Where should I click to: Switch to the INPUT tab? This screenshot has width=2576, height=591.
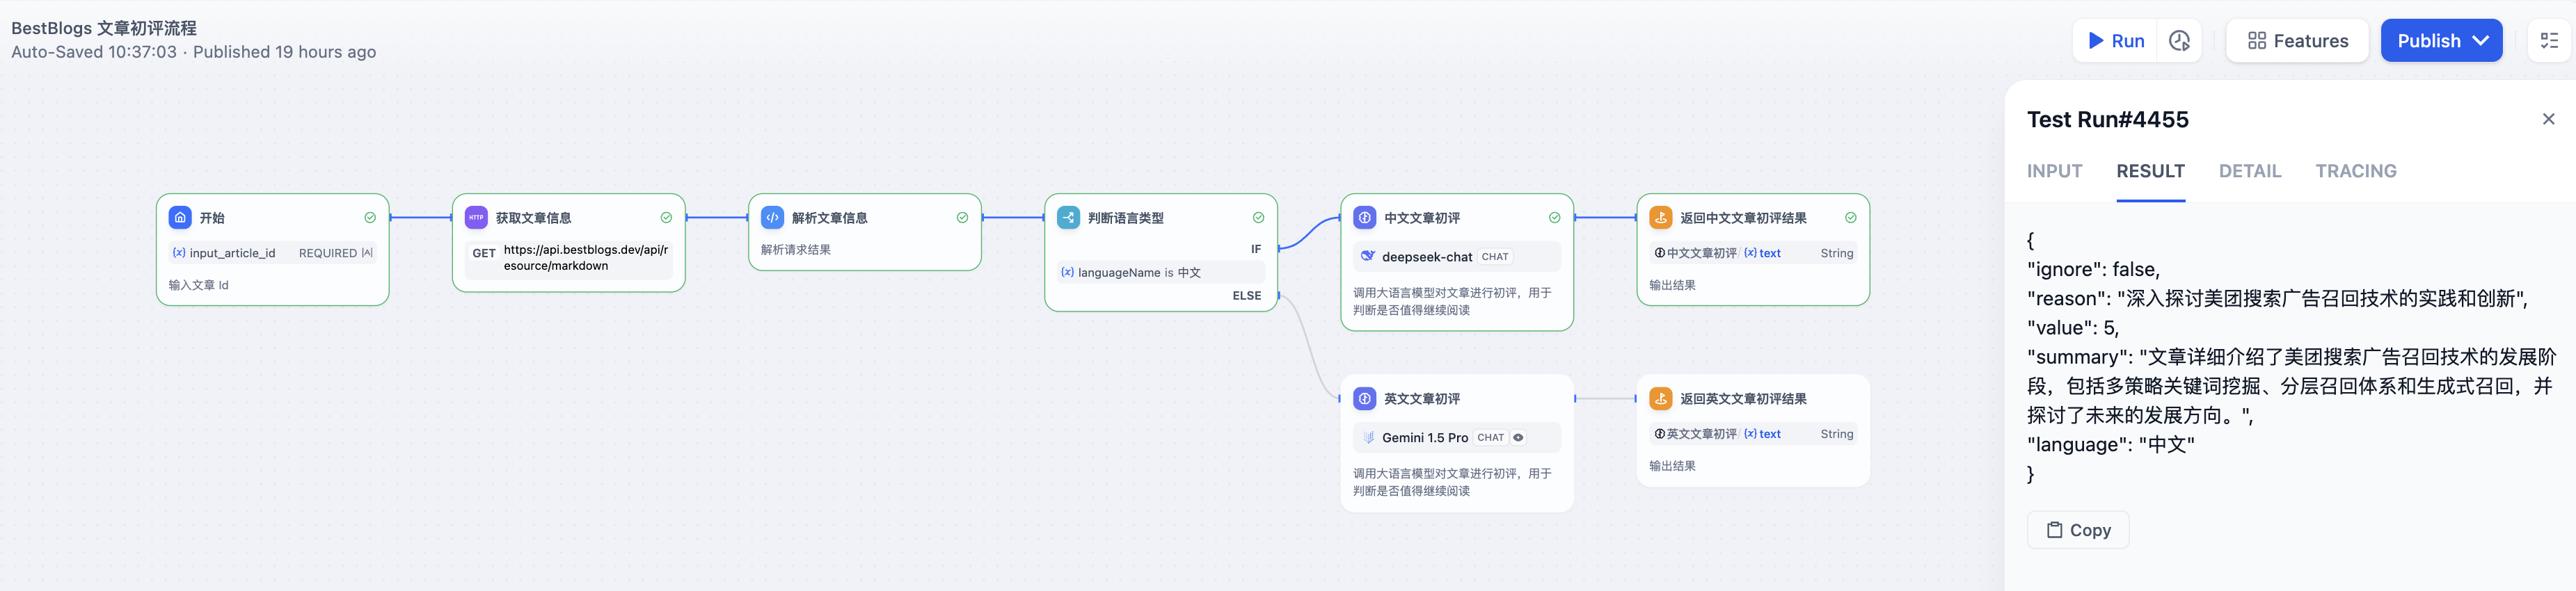click(2054, 171)
